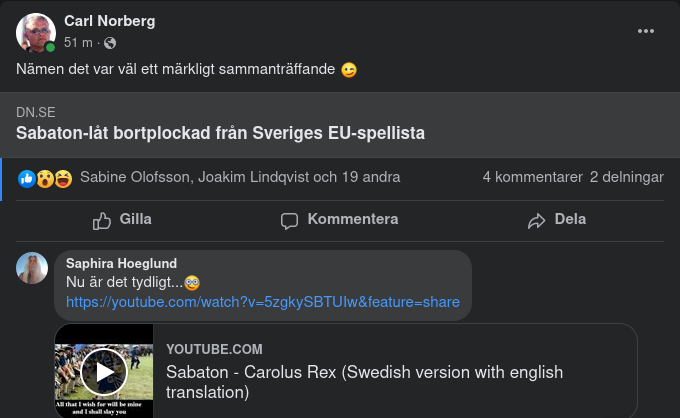Click the thumbs-up icon beside Gilla
Image resolution: width=680 pixels, height=418 pixels.
[102, 220]
